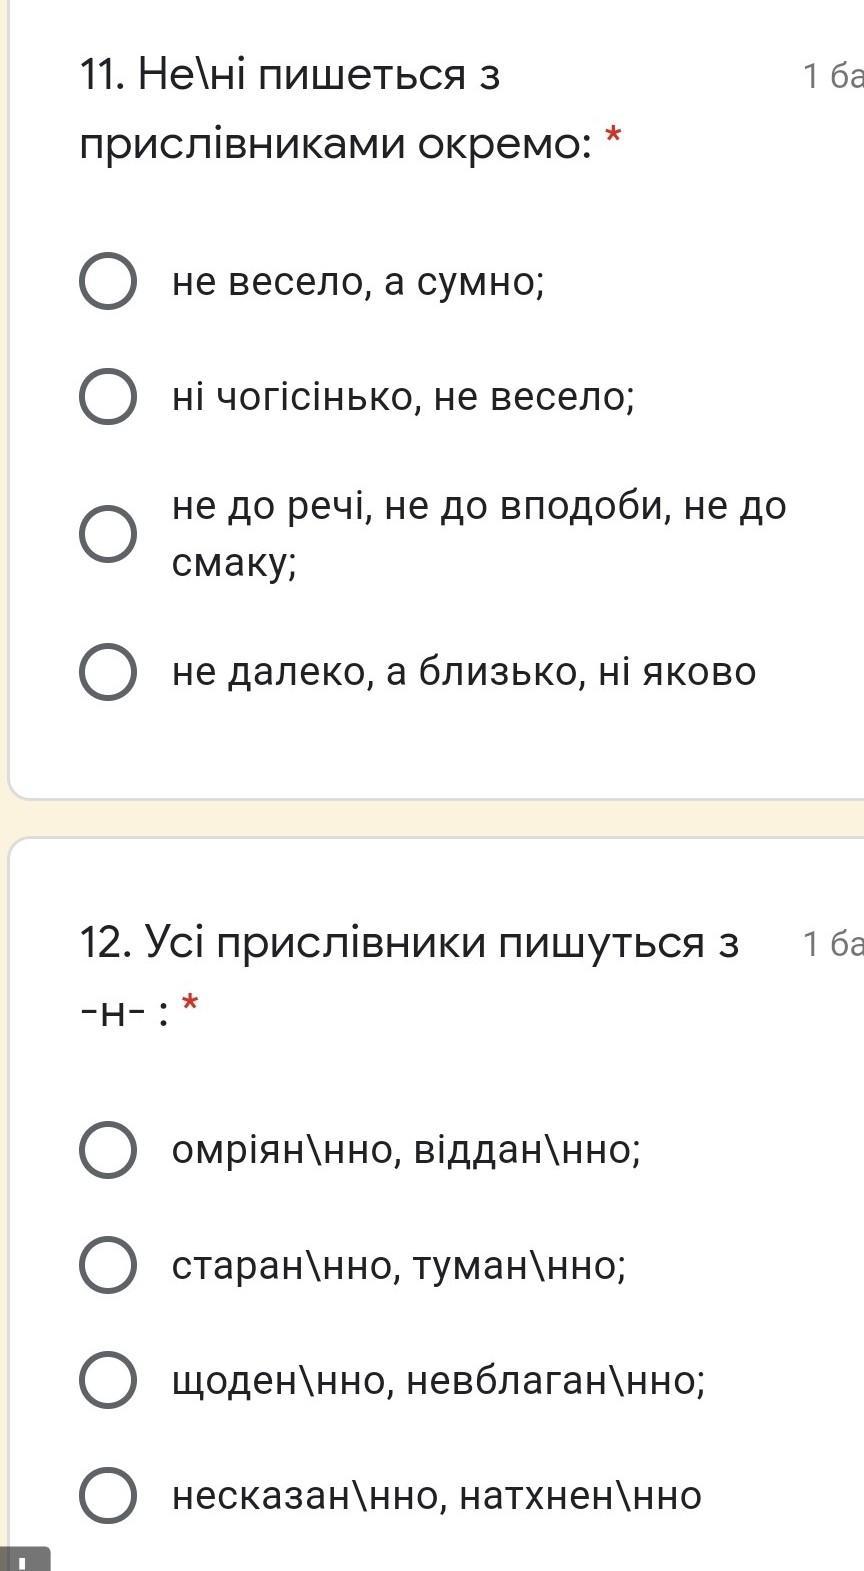Click answer text 'старан\нно, туман\нно;'
The image size is (864, 1571).
coord(399,1266)
